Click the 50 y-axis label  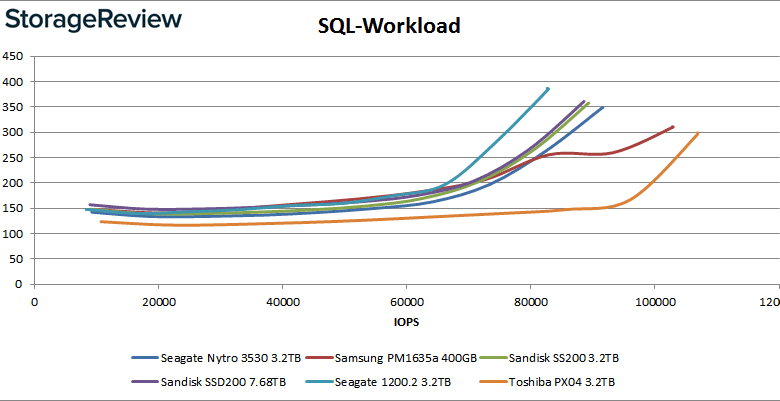(16, 259)
